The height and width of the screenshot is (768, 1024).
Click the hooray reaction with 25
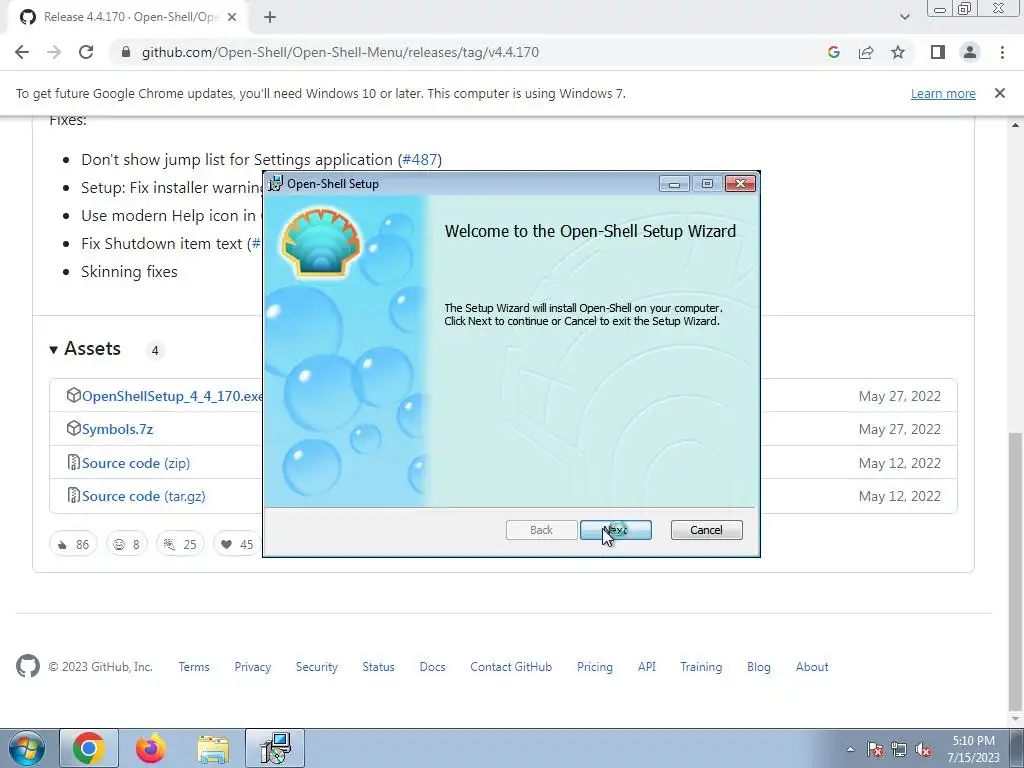click(180, 544)
